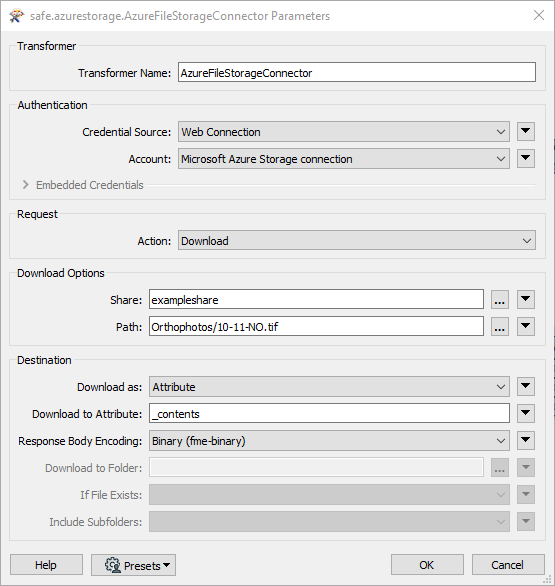Click the Path browse ellipsis button

click(500, 326)
